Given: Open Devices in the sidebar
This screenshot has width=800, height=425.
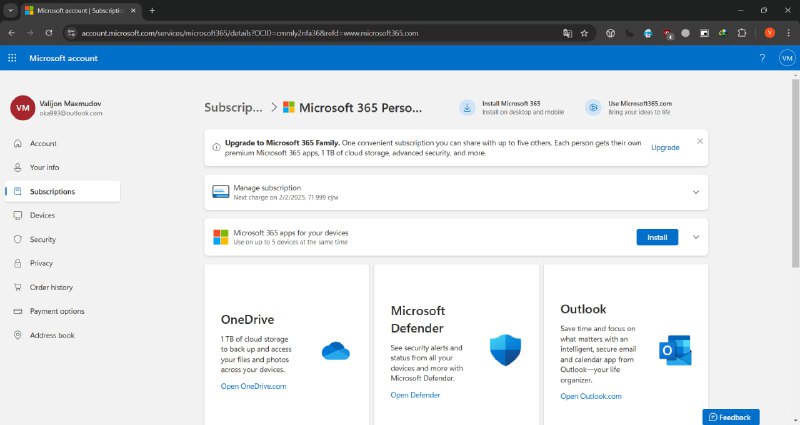Looking at the screenshot, I should point(62,215).
